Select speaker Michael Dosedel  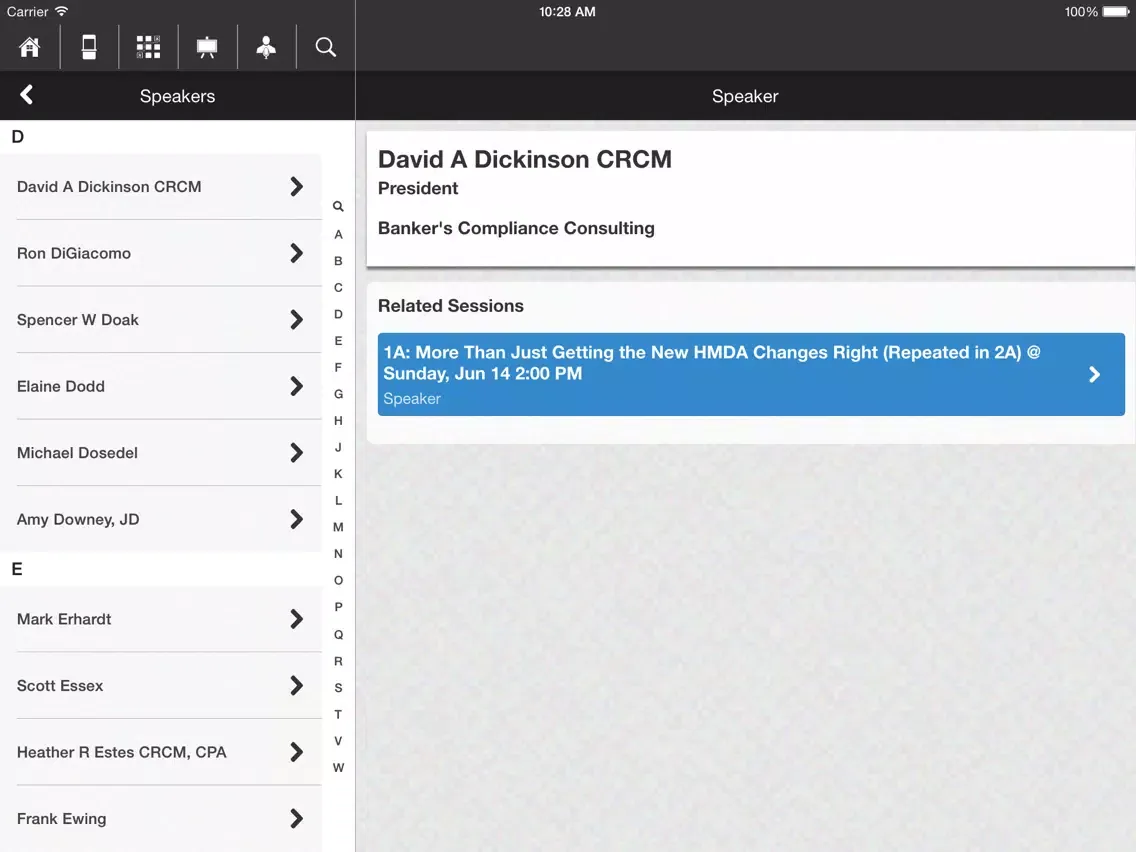pyautogui.click(x=161, y=453)
